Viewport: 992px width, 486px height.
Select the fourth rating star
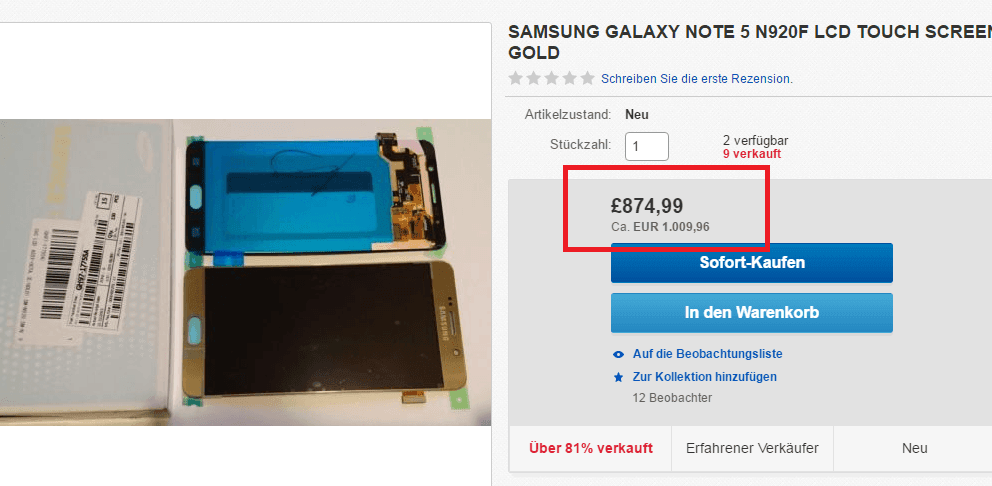(569, 78)
